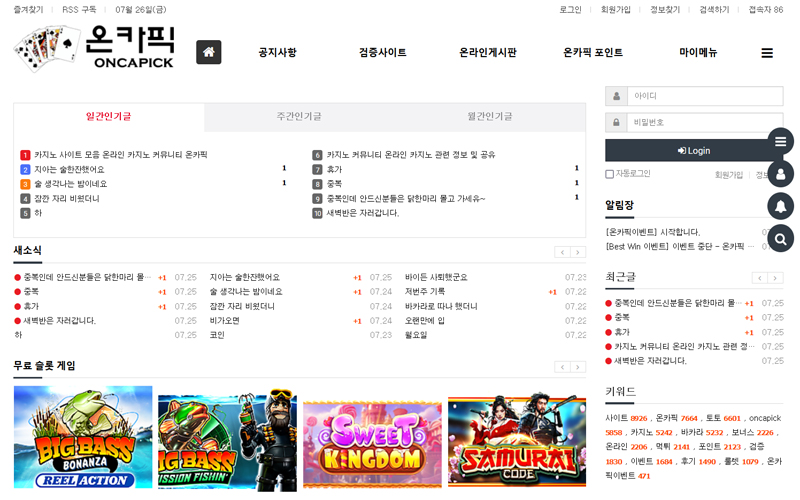Click the ONCAPICK logo
Image resolution: width=800 pixels, height=500 pixels.
click(94, 48)
